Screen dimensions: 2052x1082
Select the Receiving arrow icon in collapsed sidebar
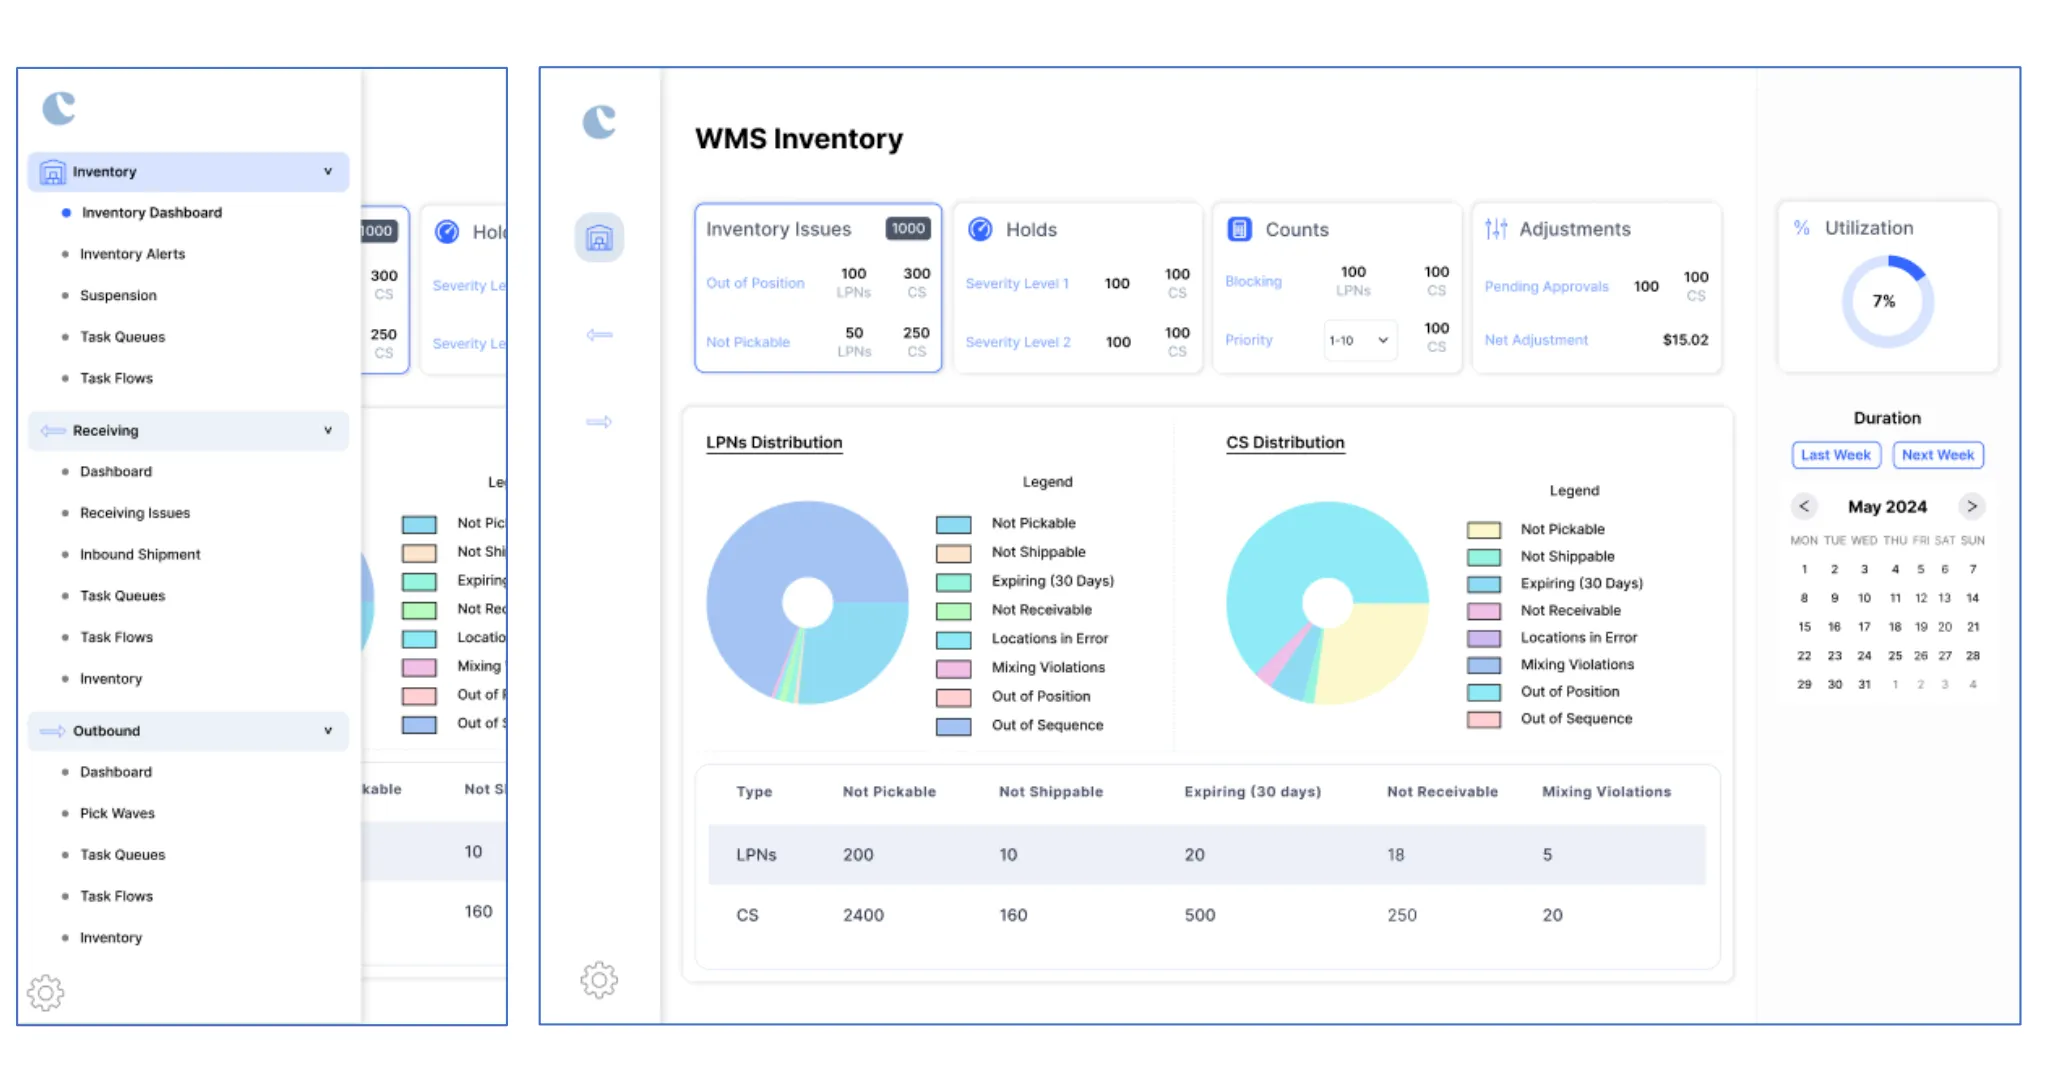tap(599, 335)
